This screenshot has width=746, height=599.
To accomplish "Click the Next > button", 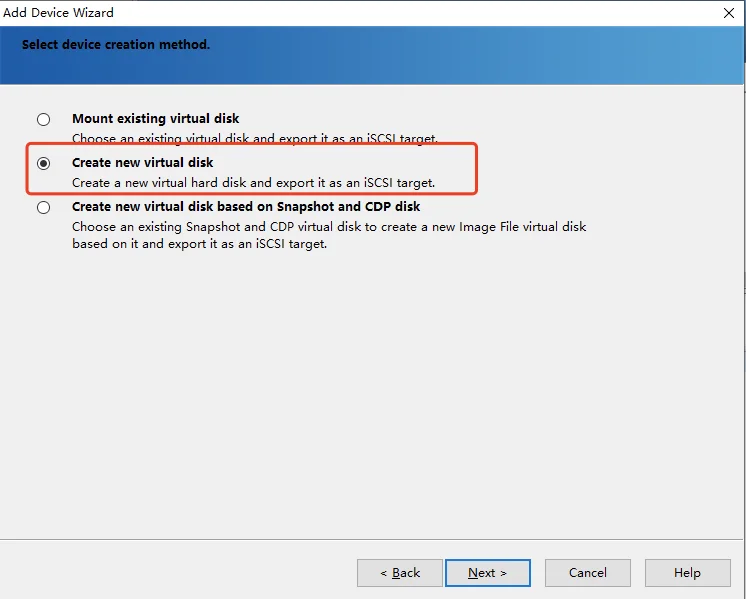I will coord(488,573).
